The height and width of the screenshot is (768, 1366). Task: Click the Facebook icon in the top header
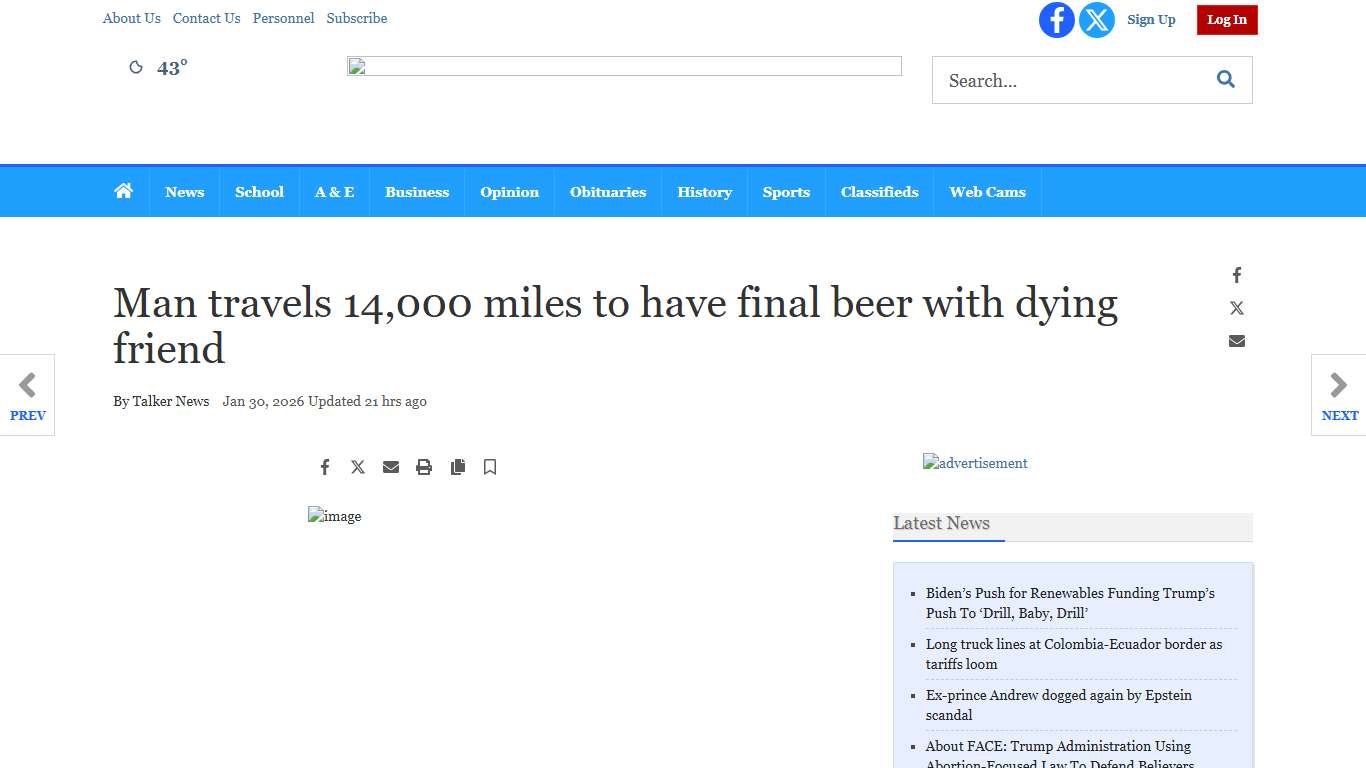tap(1057, 20)
